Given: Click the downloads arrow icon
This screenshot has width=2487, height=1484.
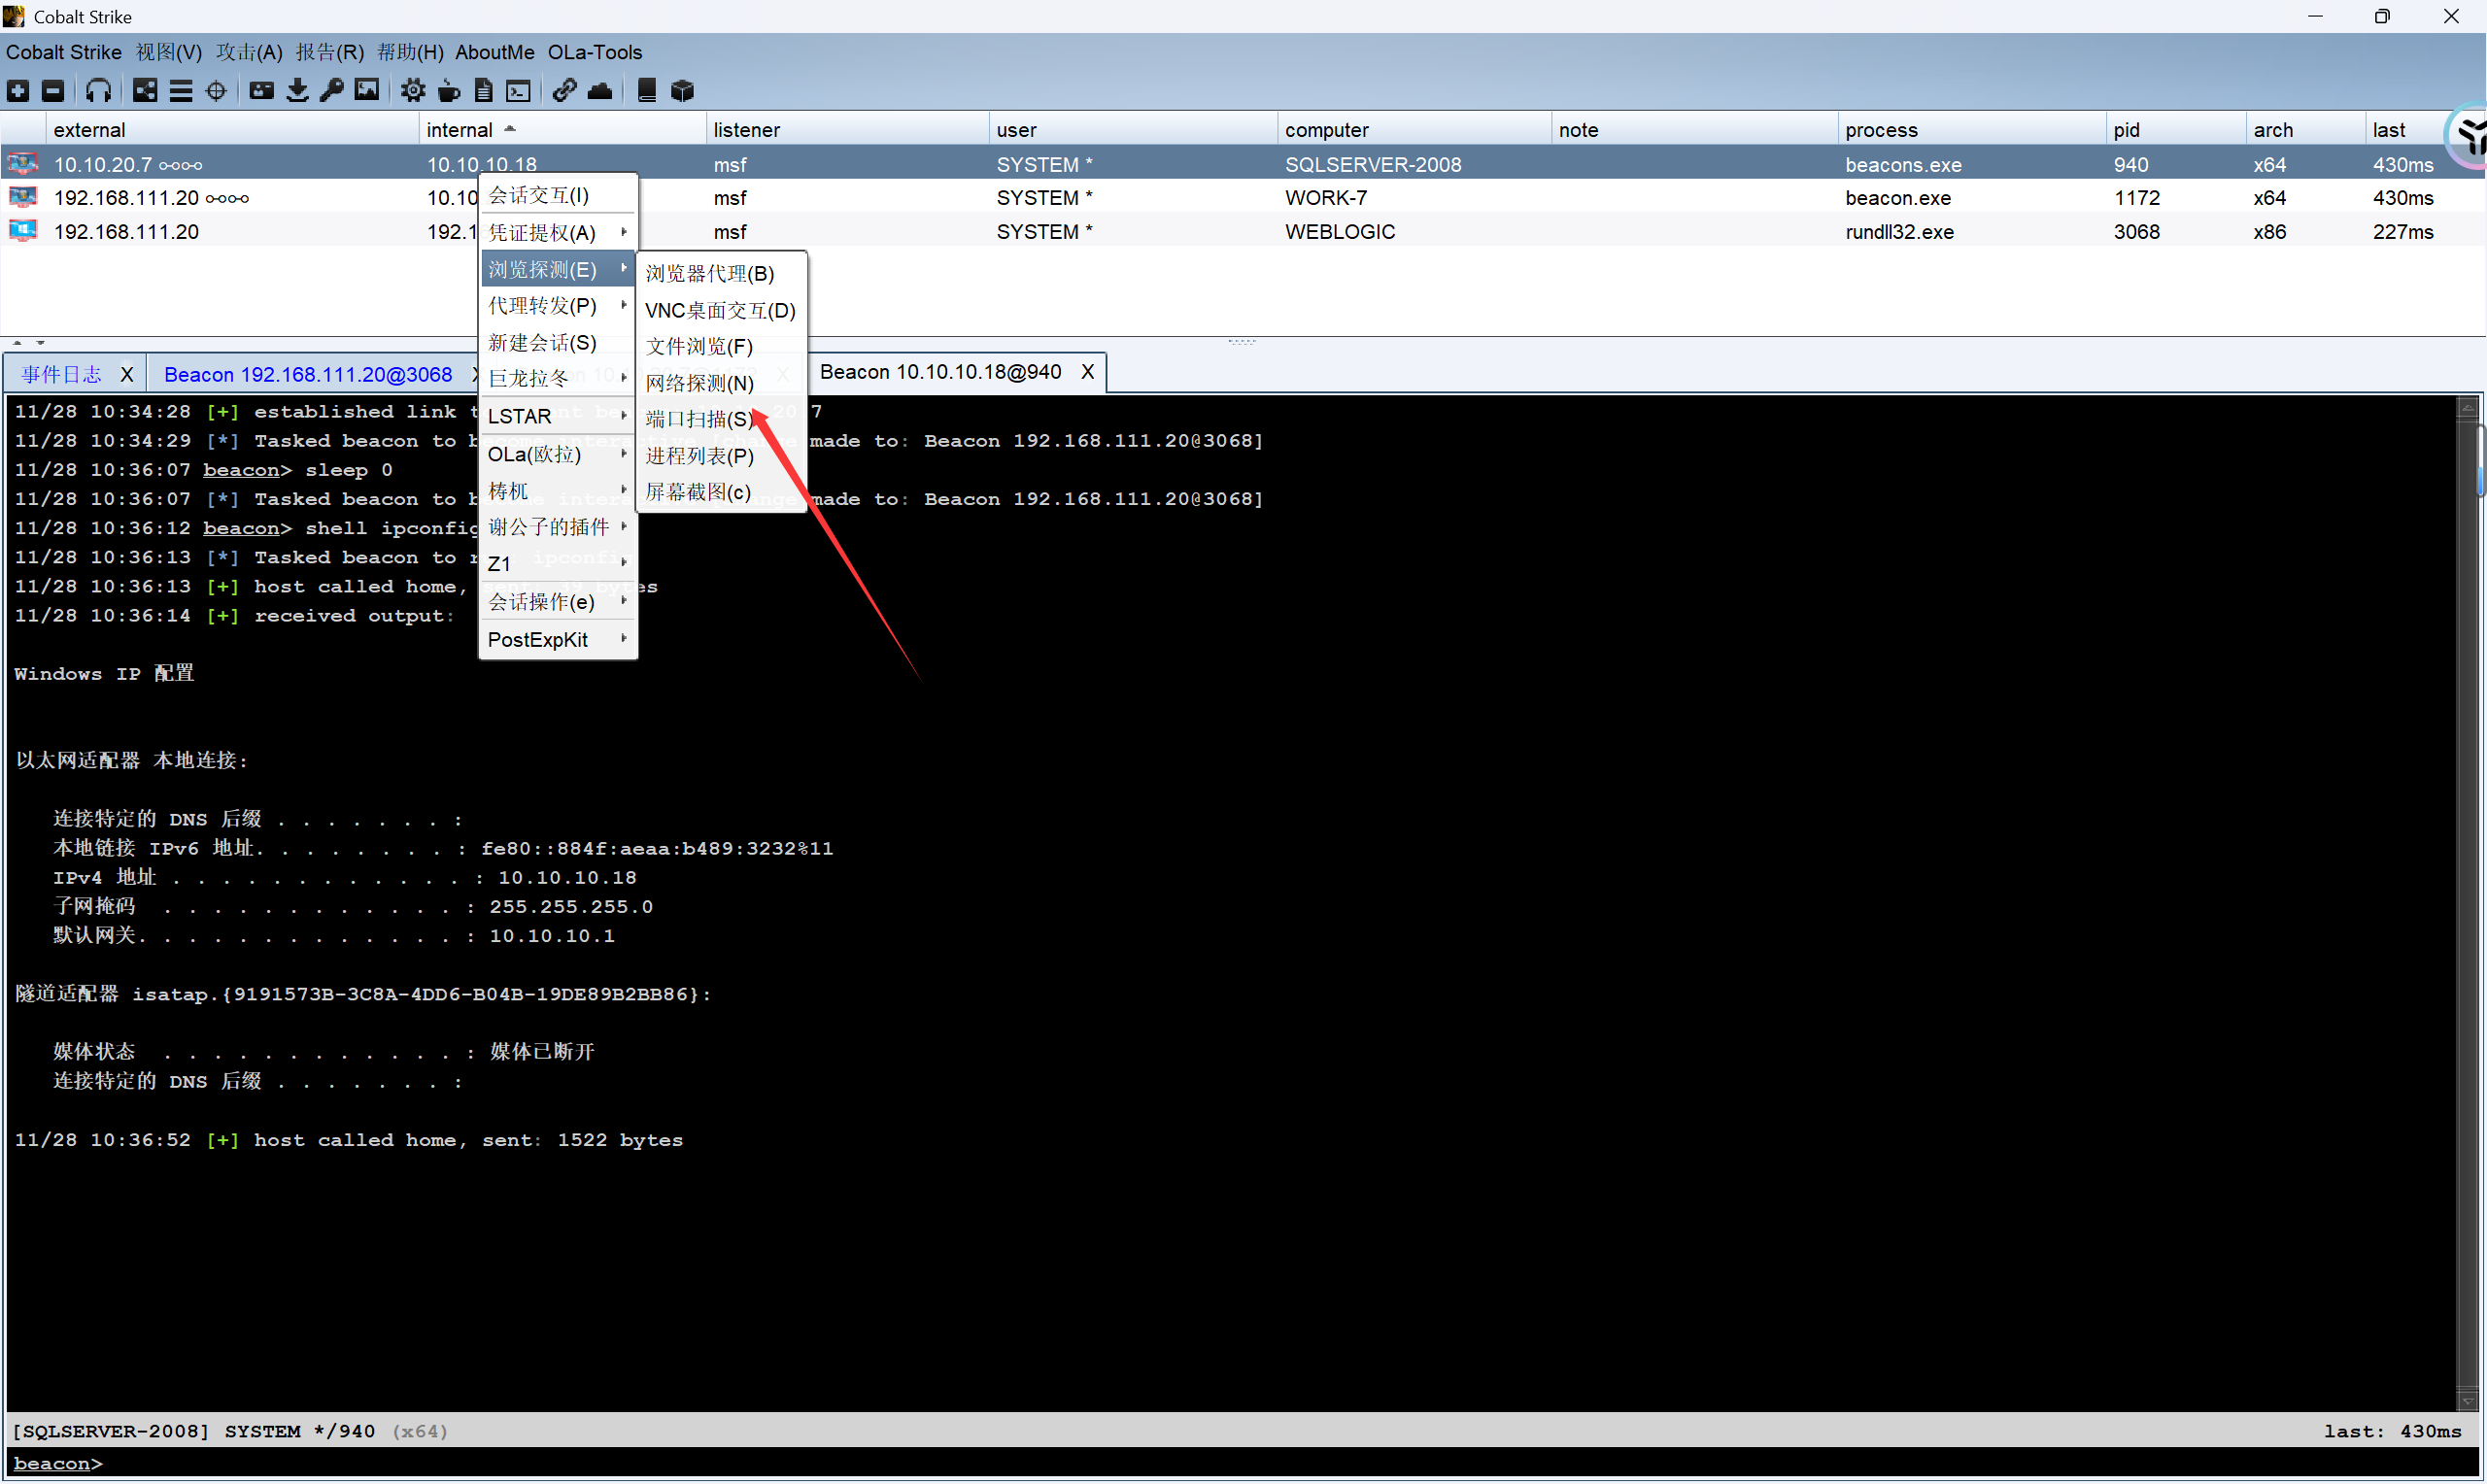Looking at the screenshot, I should tap(297, 91).
